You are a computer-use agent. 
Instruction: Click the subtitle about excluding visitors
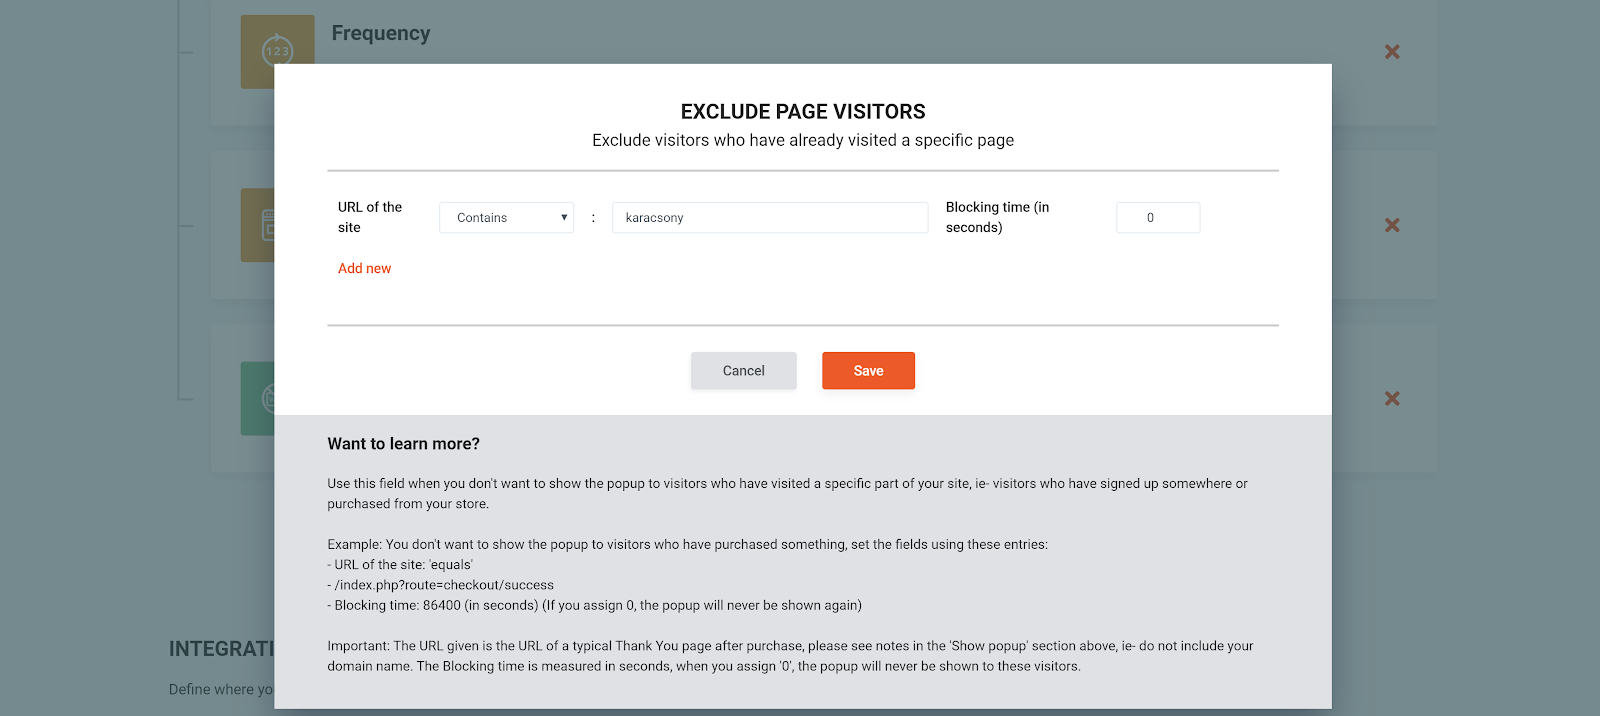coord(803,141)
